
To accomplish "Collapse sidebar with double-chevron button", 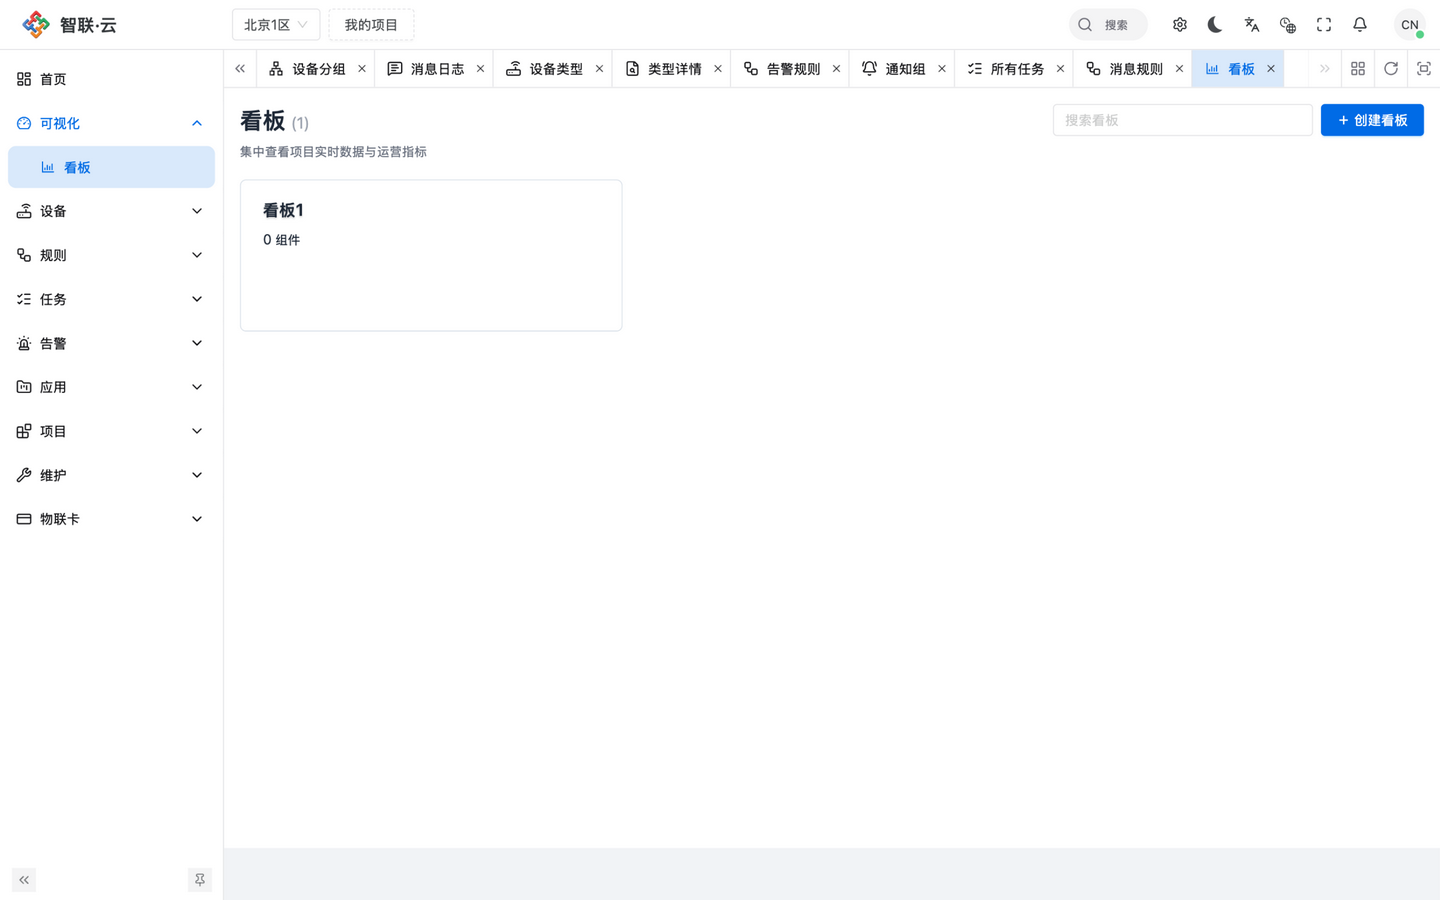I will (x=24, y=880).
